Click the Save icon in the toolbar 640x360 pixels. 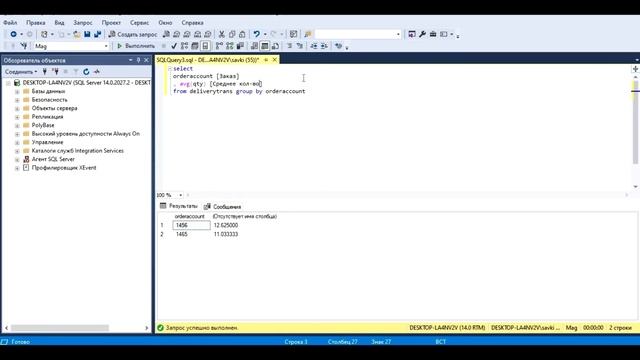coord(87,34)
